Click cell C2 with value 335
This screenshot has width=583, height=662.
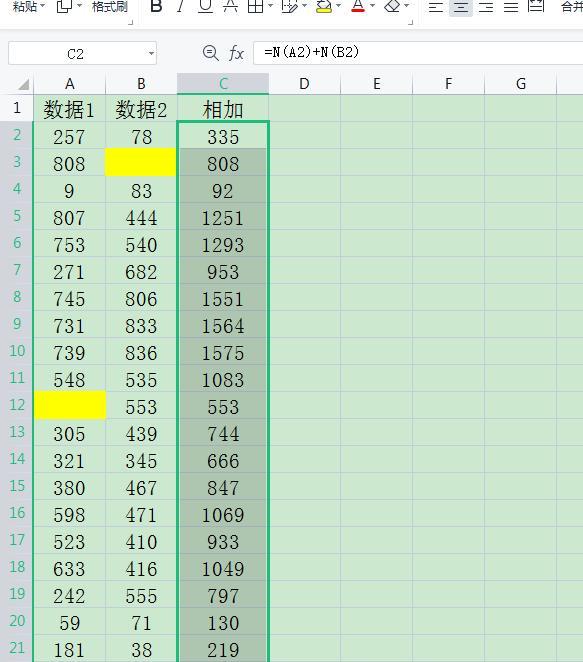coord(223,136)
